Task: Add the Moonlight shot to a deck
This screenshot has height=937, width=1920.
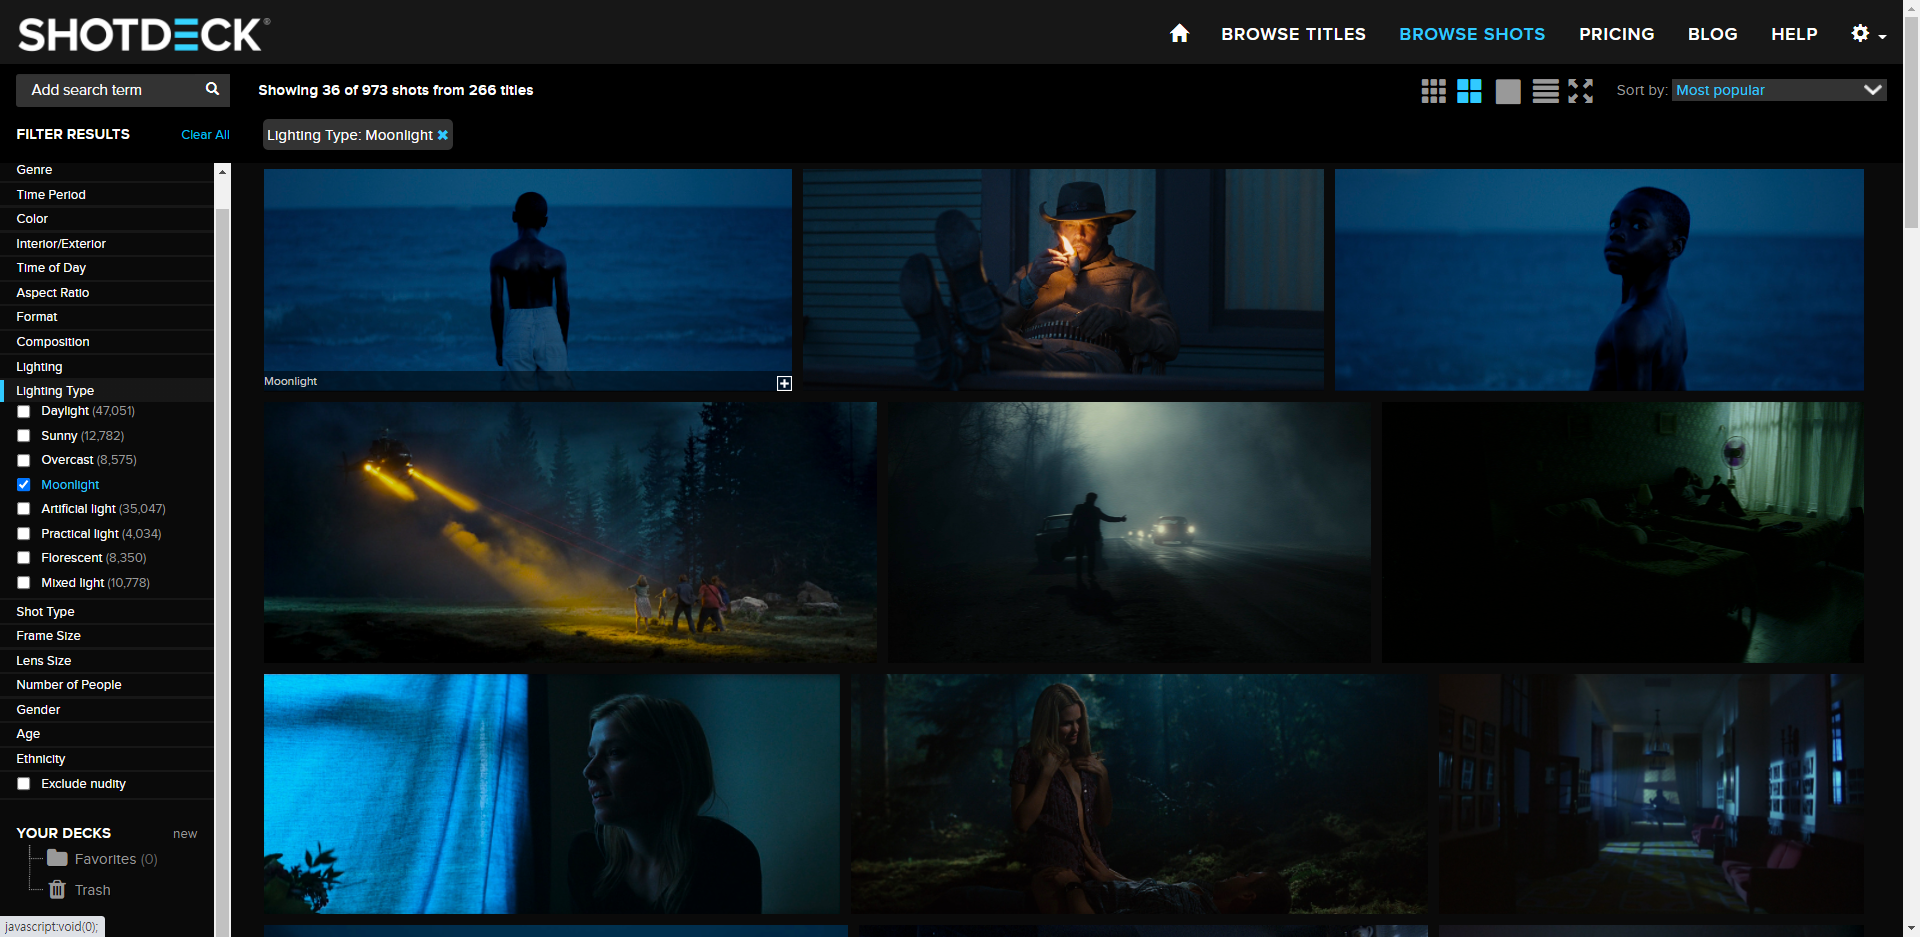Action: (784, 383)
